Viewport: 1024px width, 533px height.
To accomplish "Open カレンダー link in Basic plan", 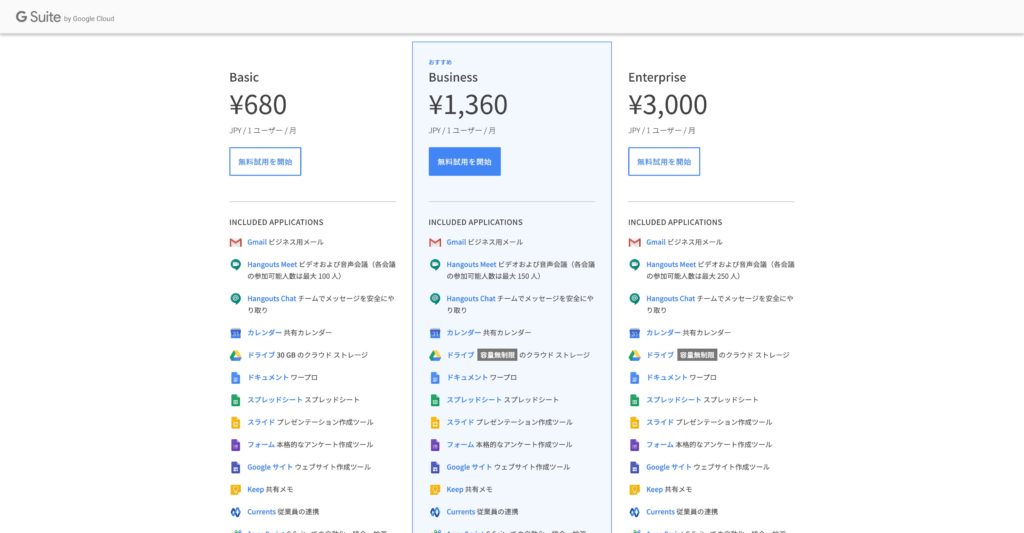I will [x=264, y=332].
